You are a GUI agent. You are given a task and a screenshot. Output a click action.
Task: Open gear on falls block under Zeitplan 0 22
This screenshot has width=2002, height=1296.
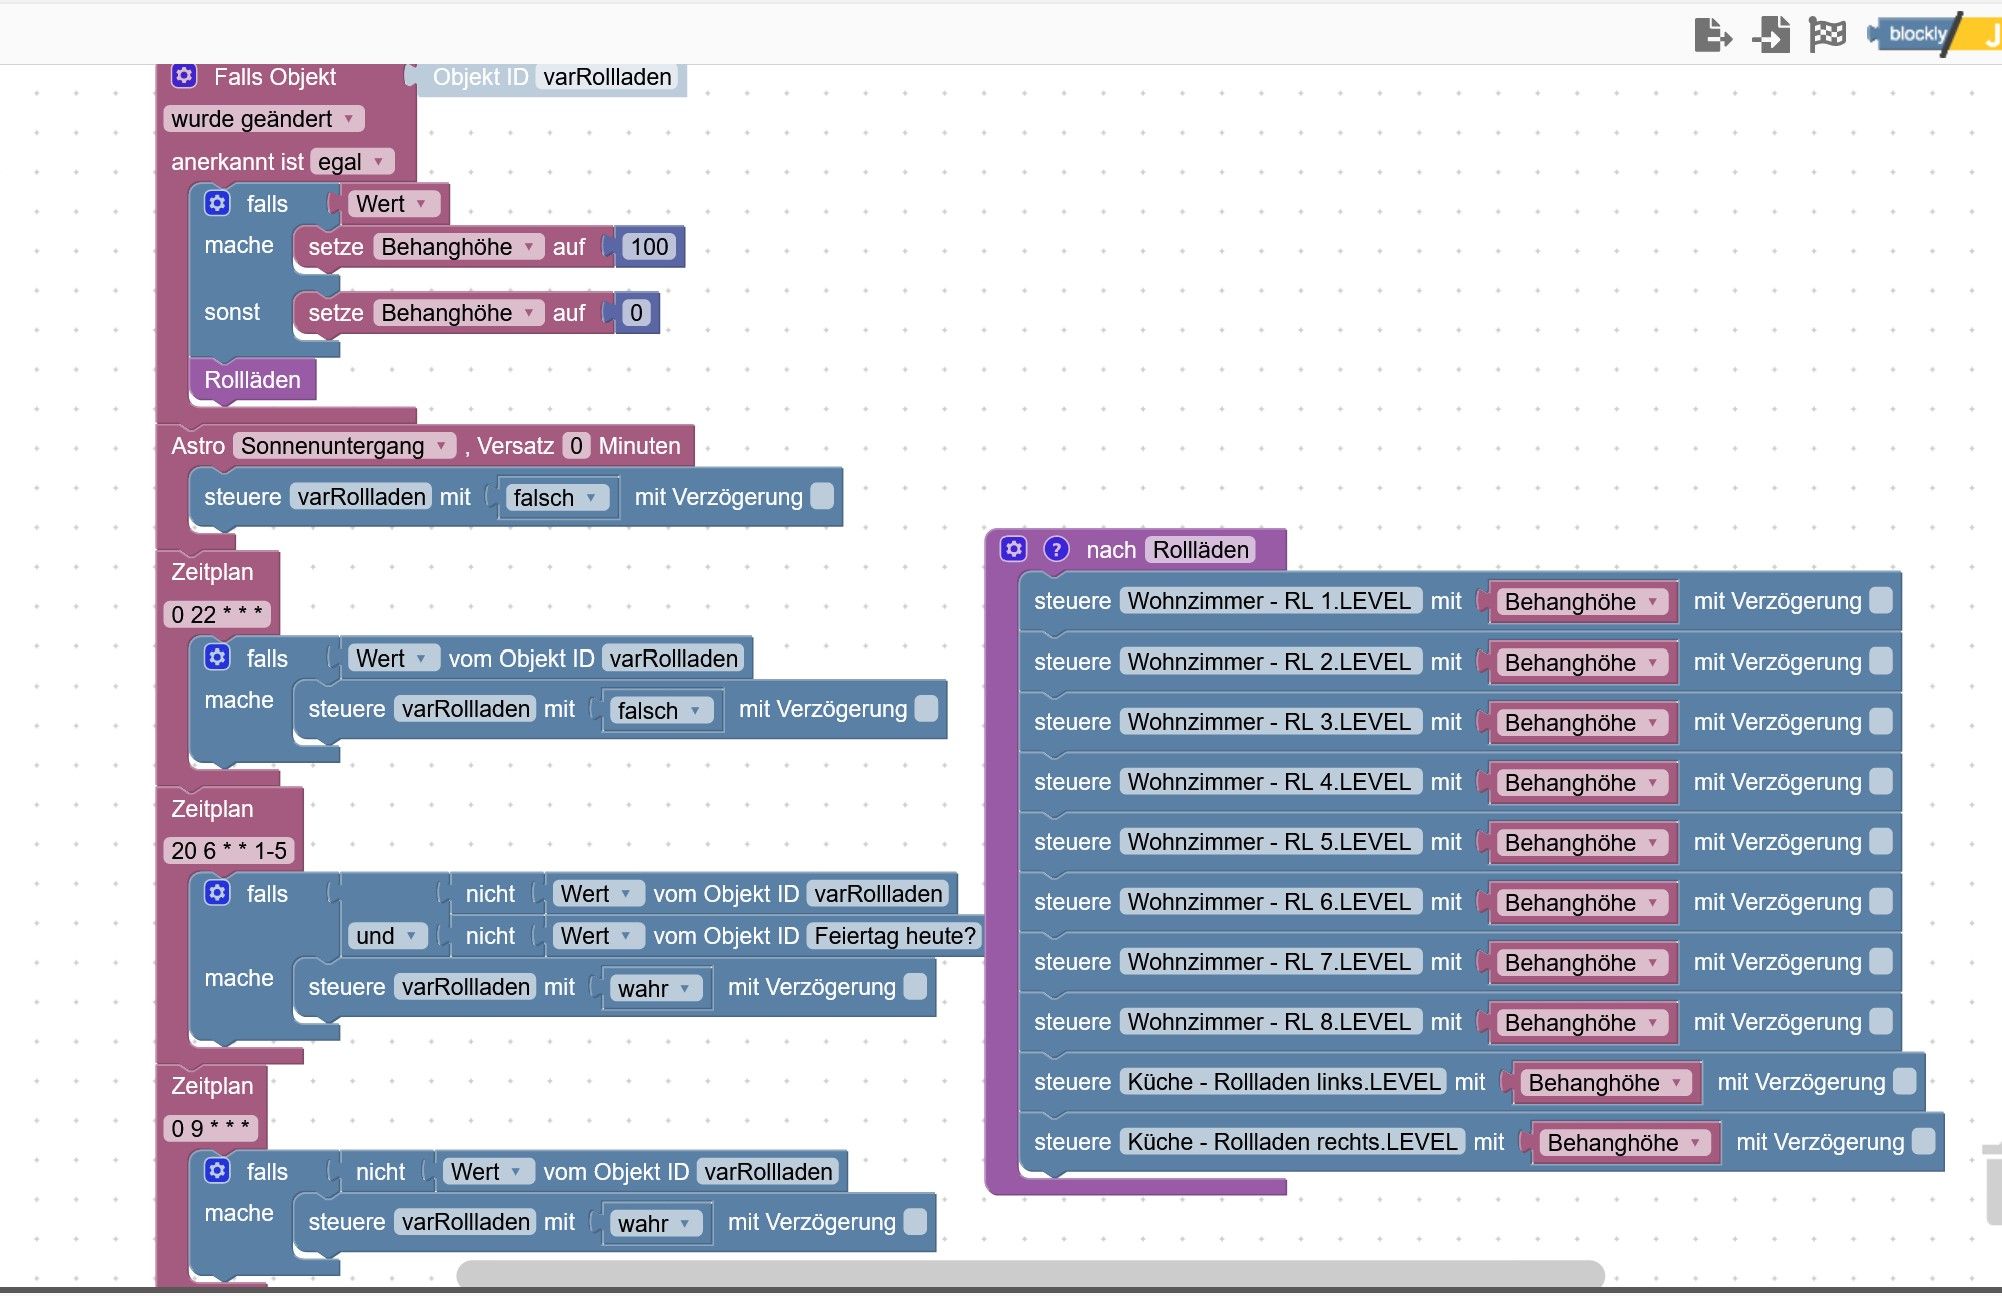217,658
